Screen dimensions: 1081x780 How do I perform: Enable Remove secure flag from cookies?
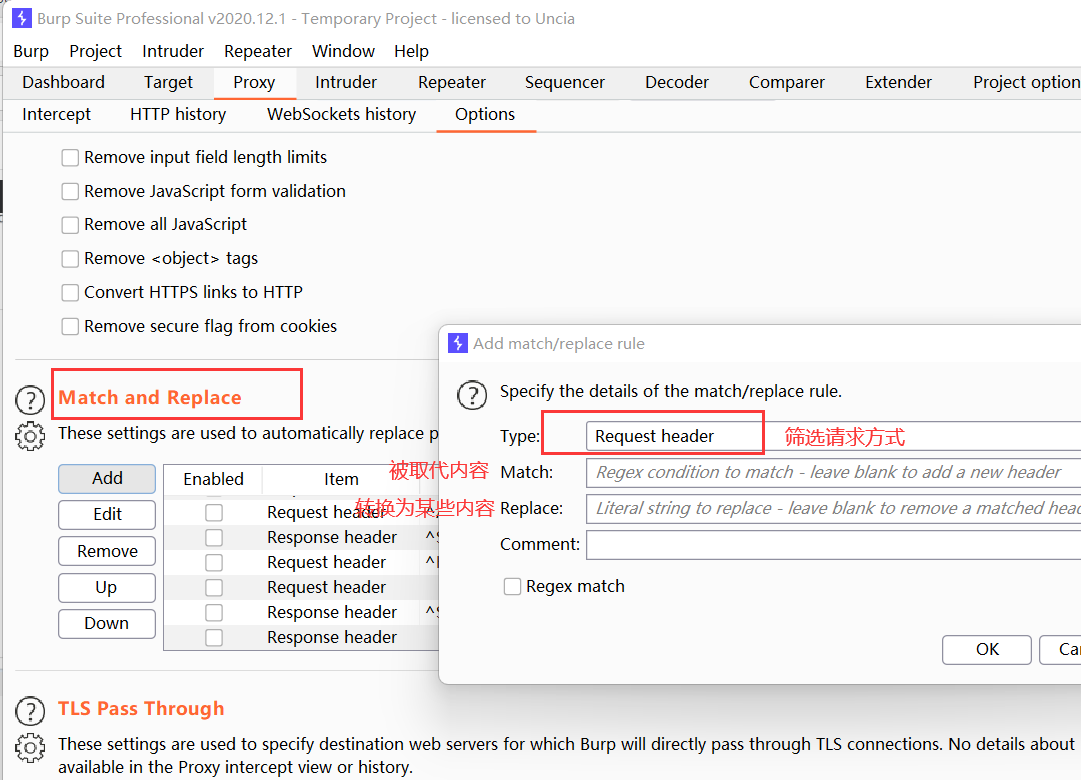[x=70, y=326]
